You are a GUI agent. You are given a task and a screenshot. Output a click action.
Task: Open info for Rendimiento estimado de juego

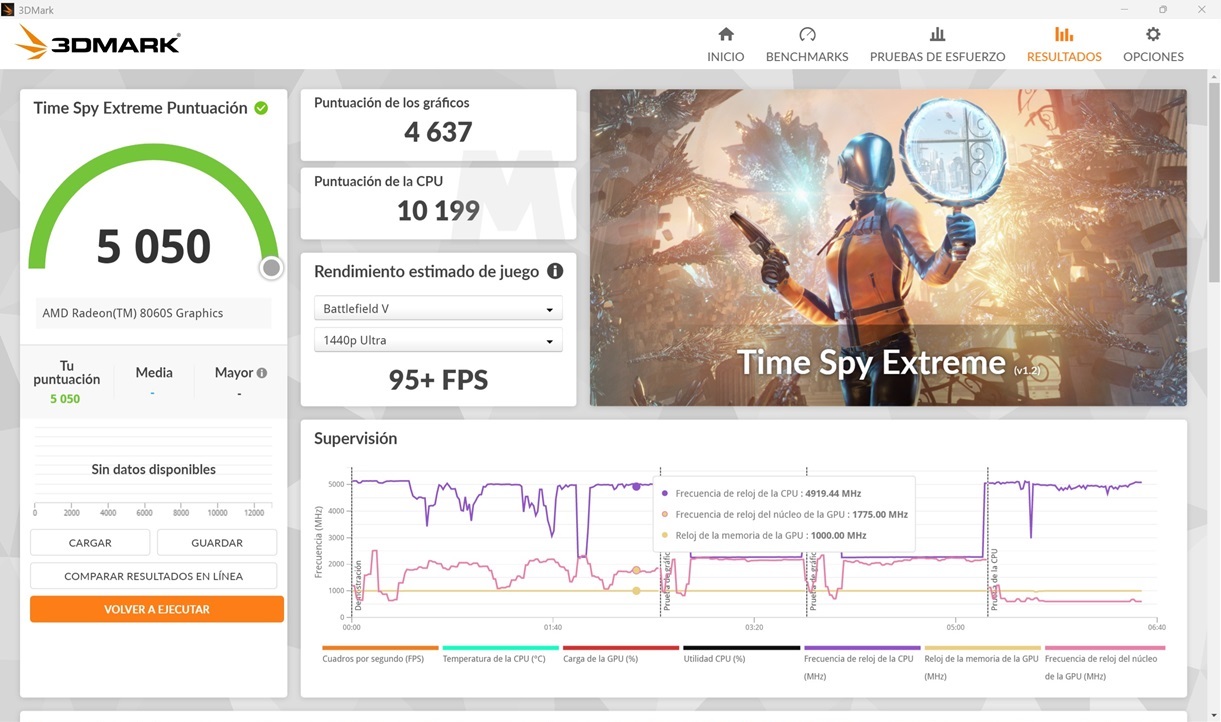pyautogui.click(x=556, y=271)
